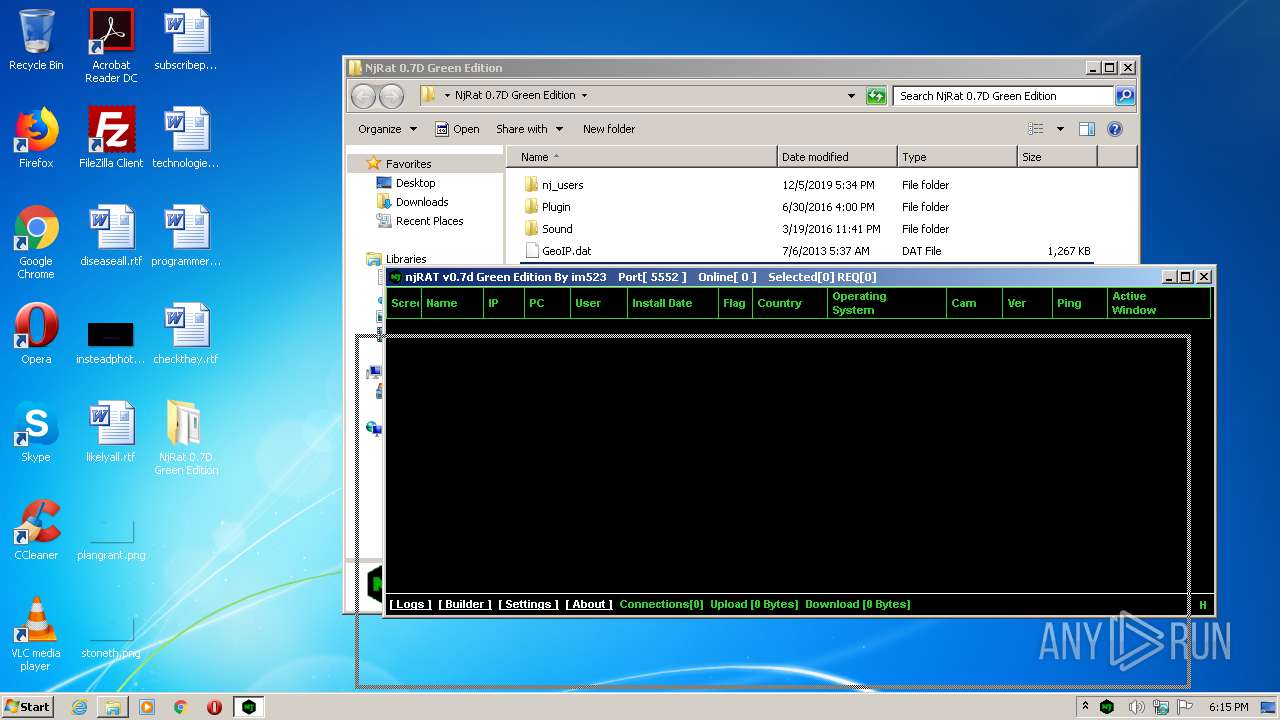Click the Explorer refresh address button
Image resolution: width=1280 pixels, height=720 pixels.
coord(876,96)
